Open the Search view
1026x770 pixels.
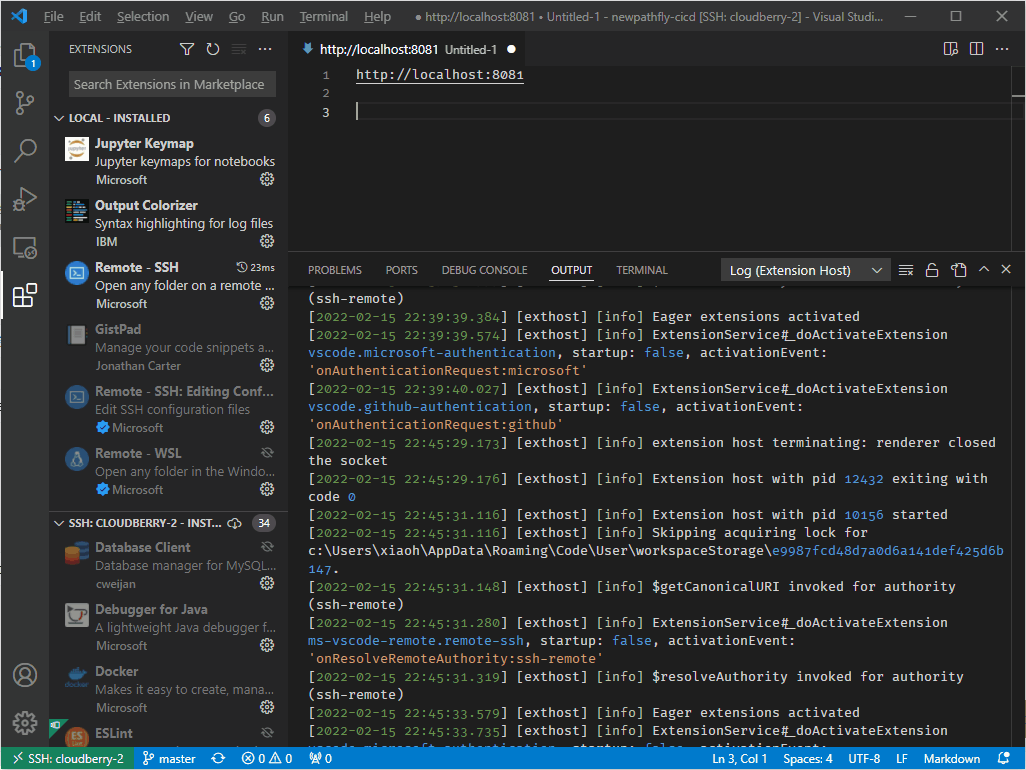(x=25, y=150)
